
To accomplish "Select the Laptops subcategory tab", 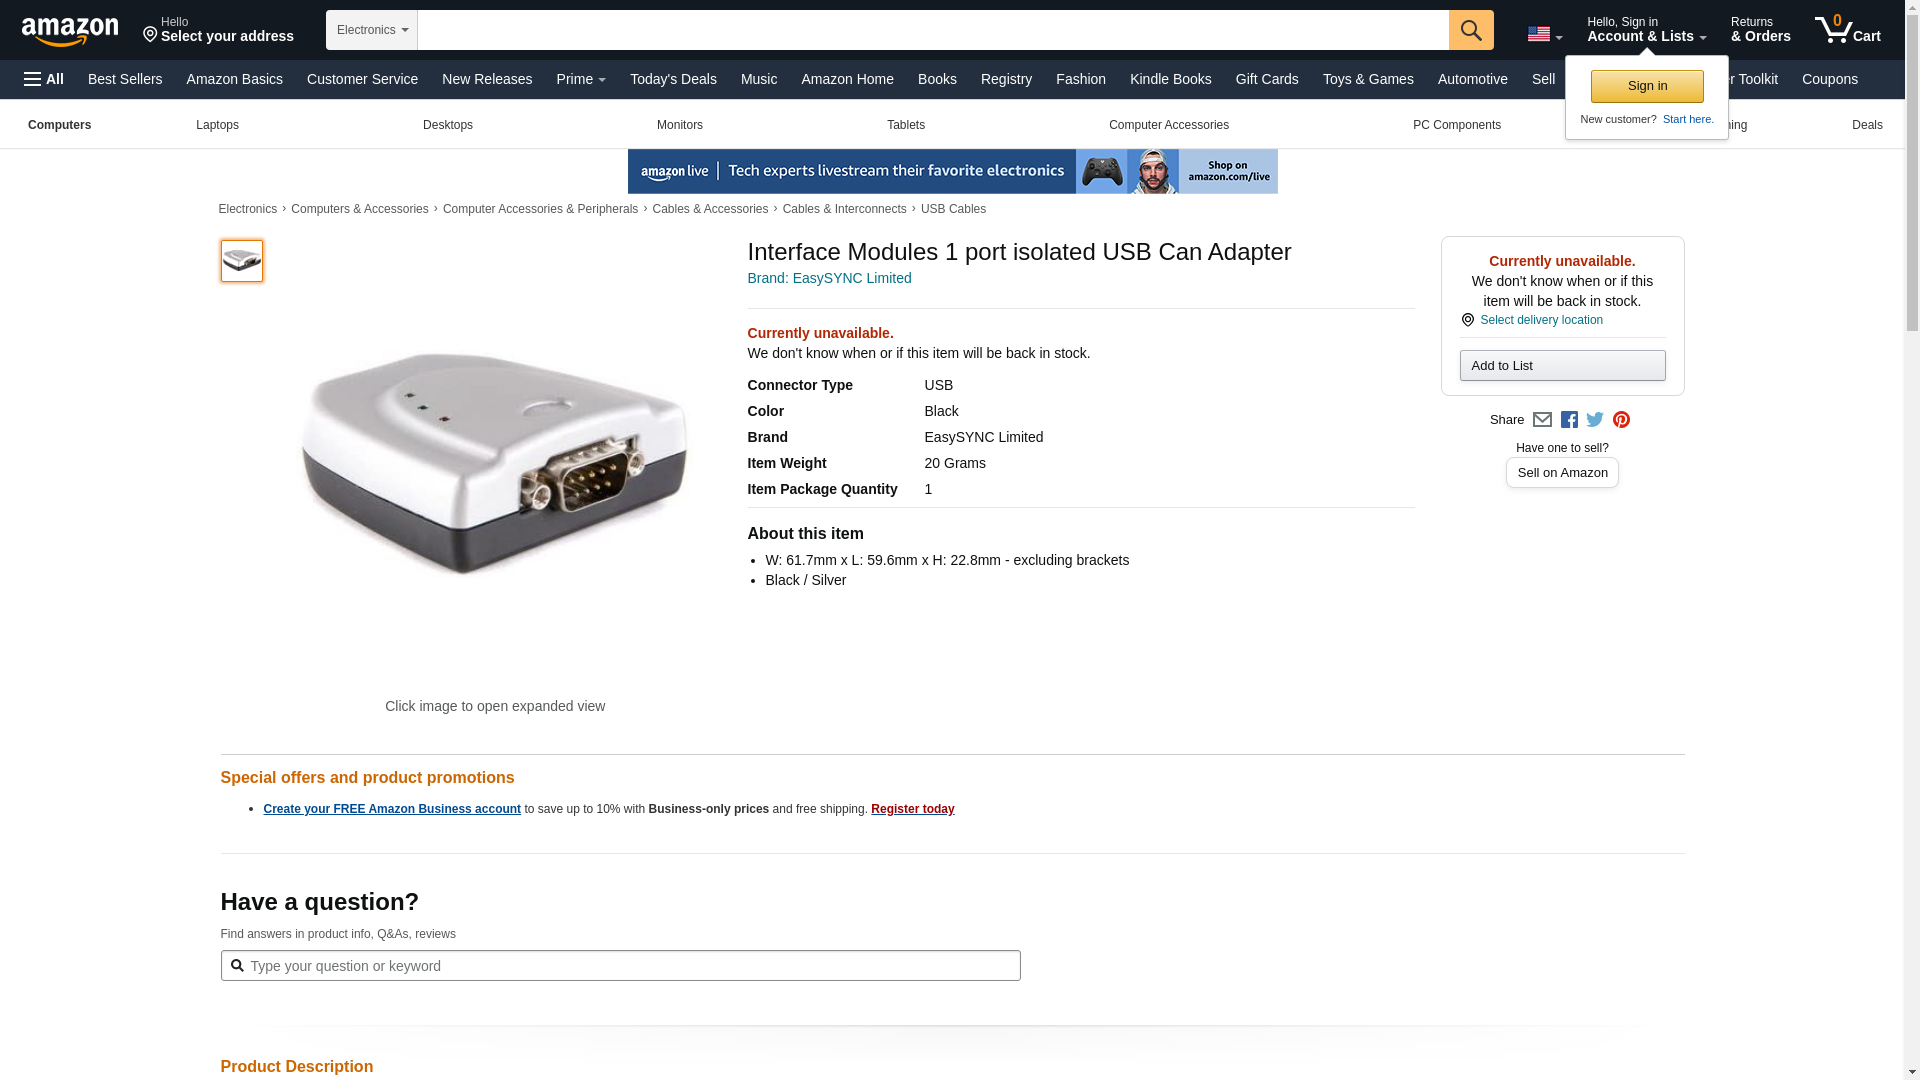I will point(217,125).
